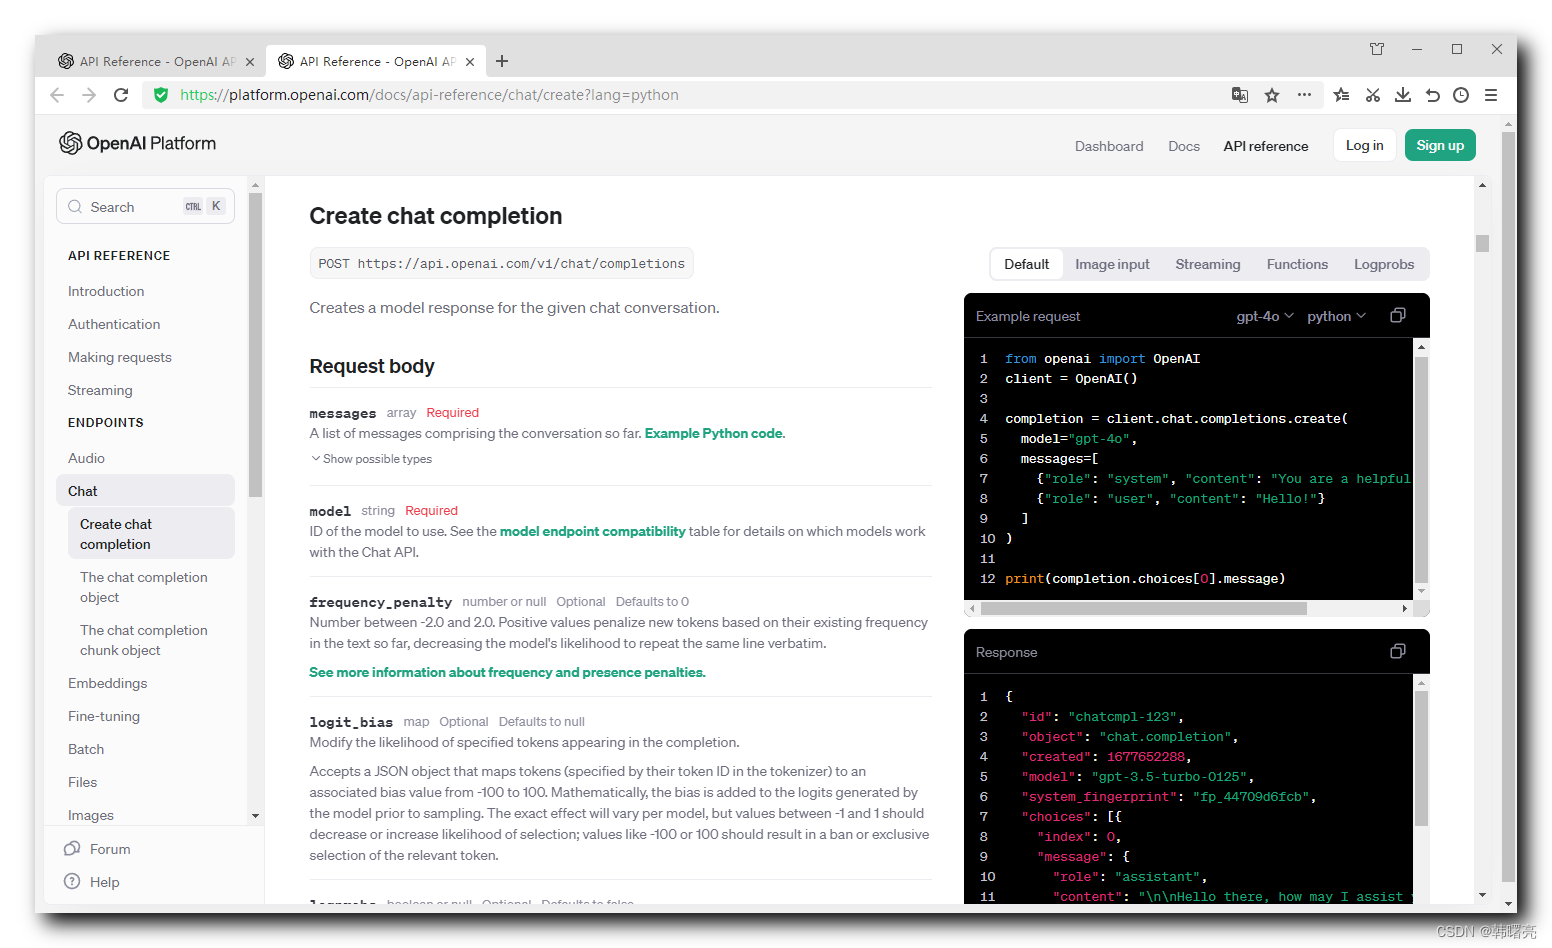View site security shield info

pos(161,95)
